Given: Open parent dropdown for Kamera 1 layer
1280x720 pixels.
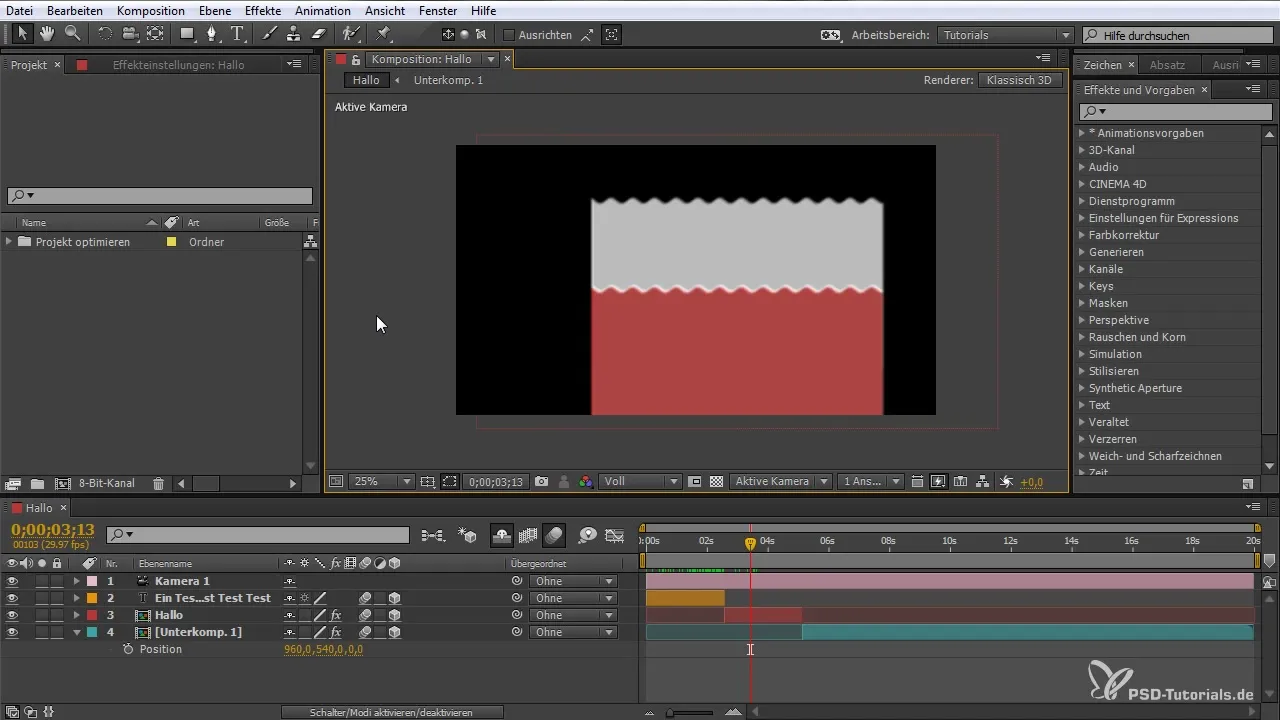Looking at the screenshot, I should point(572,581).
